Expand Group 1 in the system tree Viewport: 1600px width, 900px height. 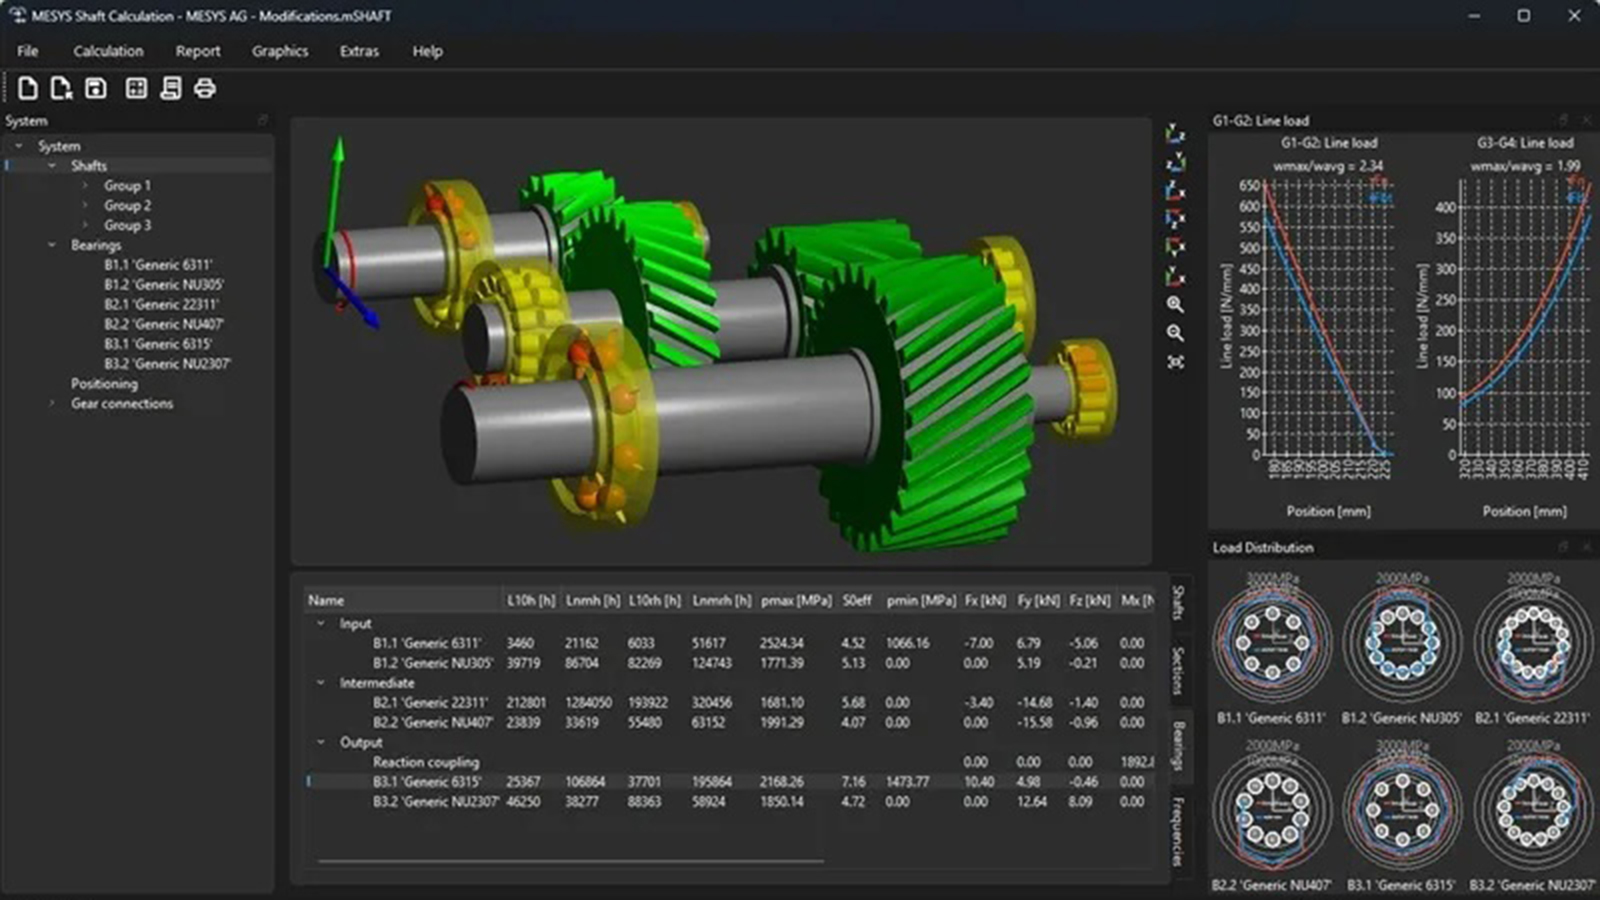pyautogui.click(x=85, y=186)
